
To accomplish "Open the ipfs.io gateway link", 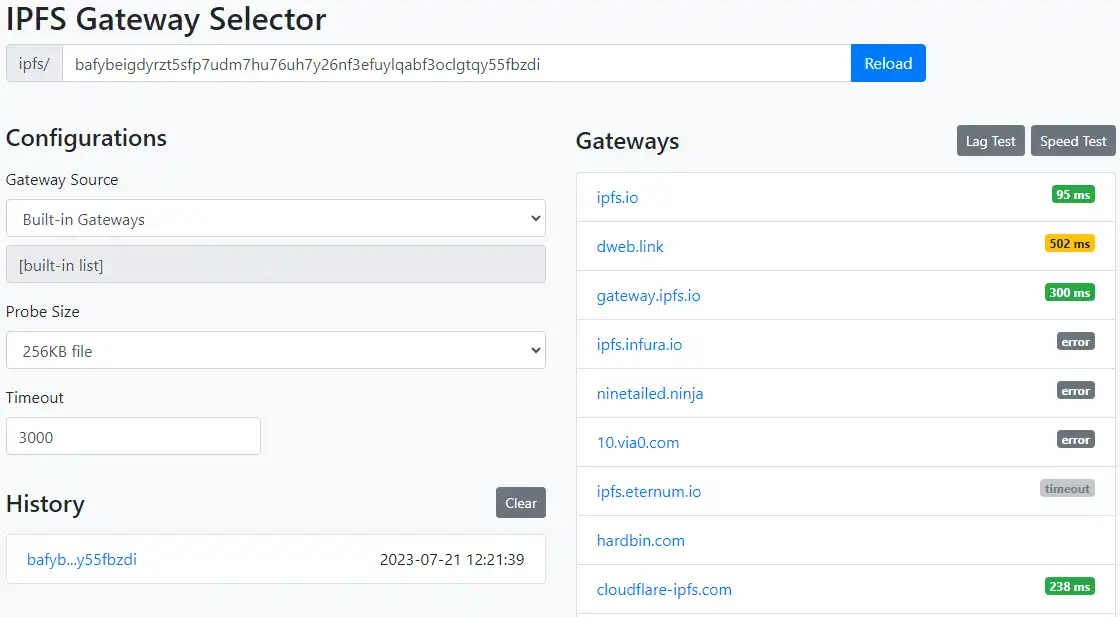I will 617,197.
